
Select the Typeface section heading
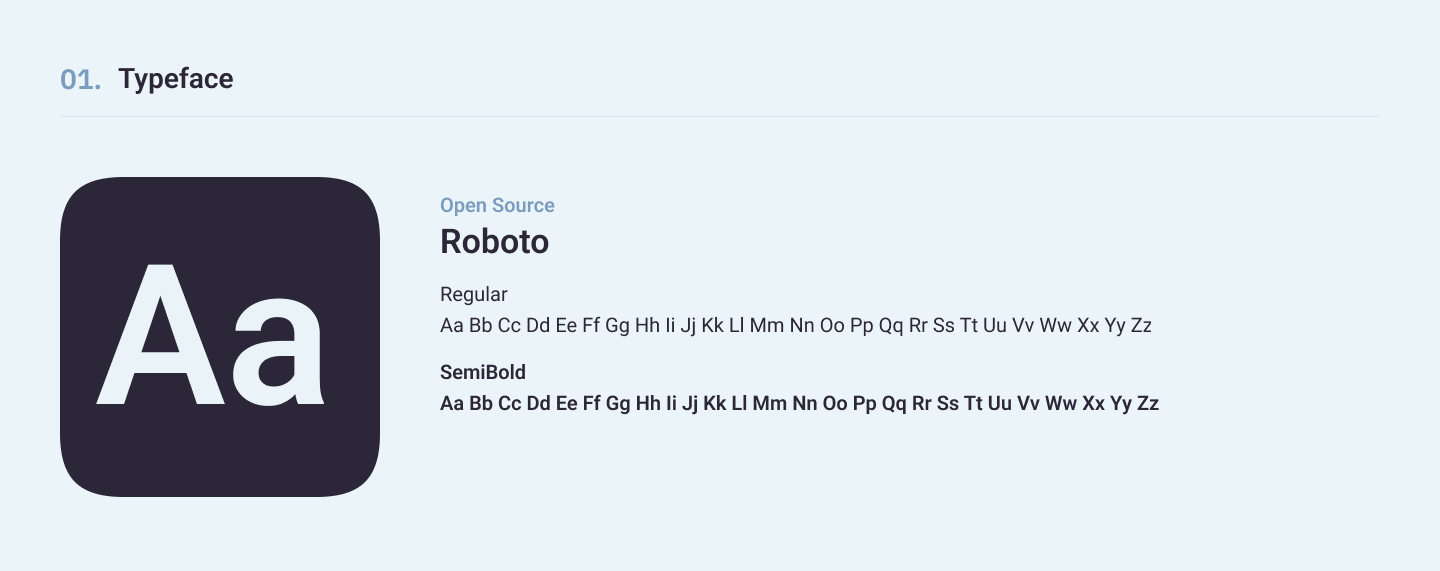(176, 79)
